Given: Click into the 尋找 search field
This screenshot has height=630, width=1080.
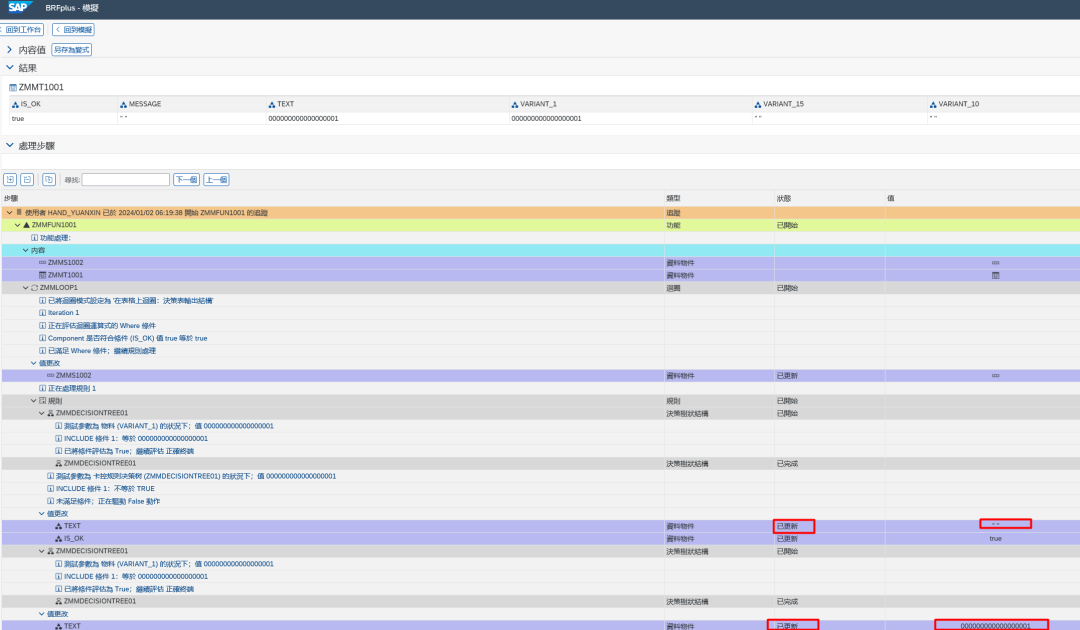Looking at the screenshot, I should pos(125,180).
